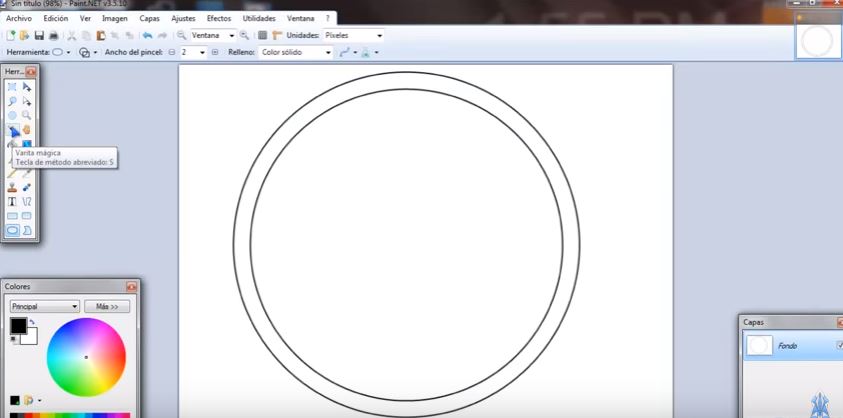843x418 pixels.
Task: Toggle the pixel grid icon
Action: click(x=262, y=35)
